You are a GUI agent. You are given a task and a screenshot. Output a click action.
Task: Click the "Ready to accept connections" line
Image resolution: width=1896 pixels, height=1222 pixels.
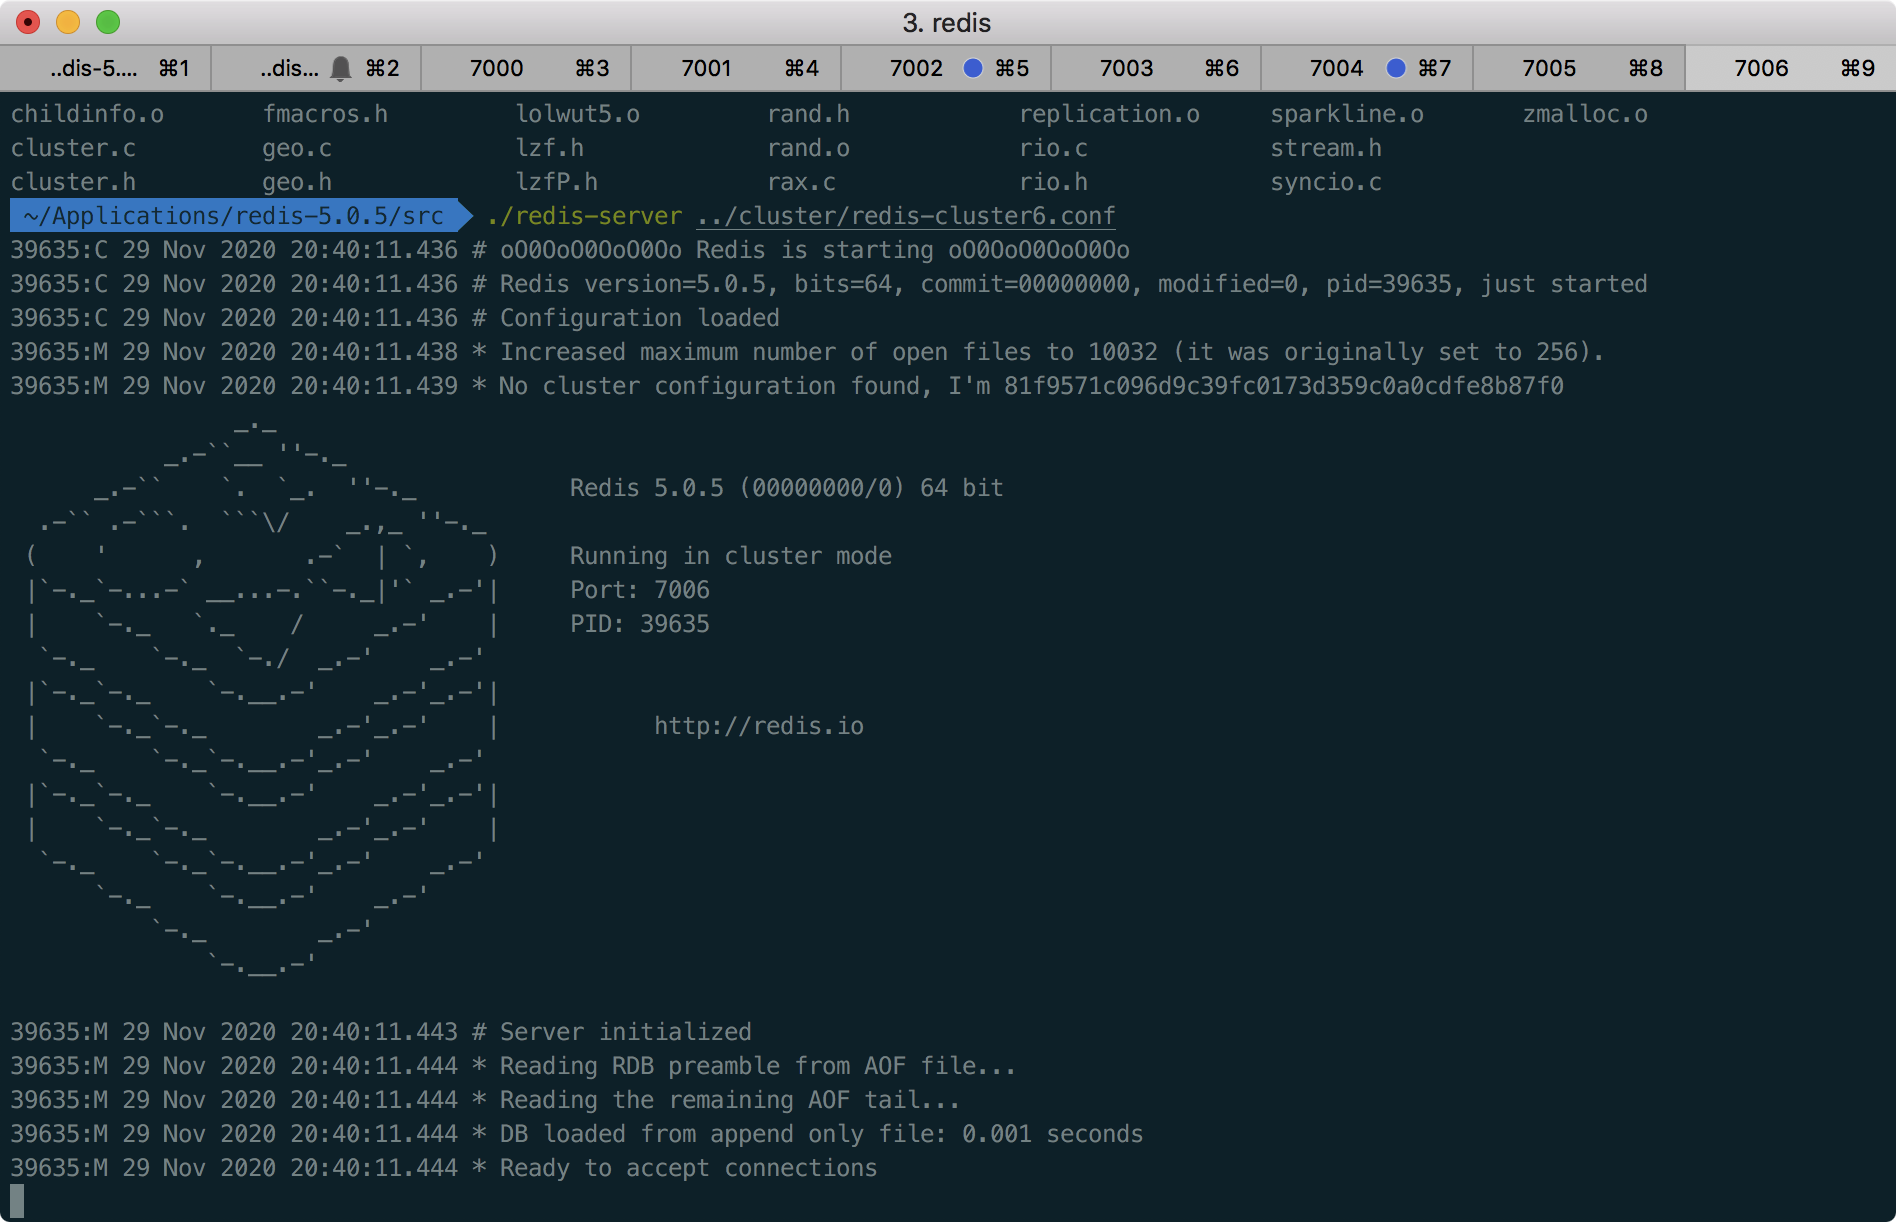[x=444, y=1168]
